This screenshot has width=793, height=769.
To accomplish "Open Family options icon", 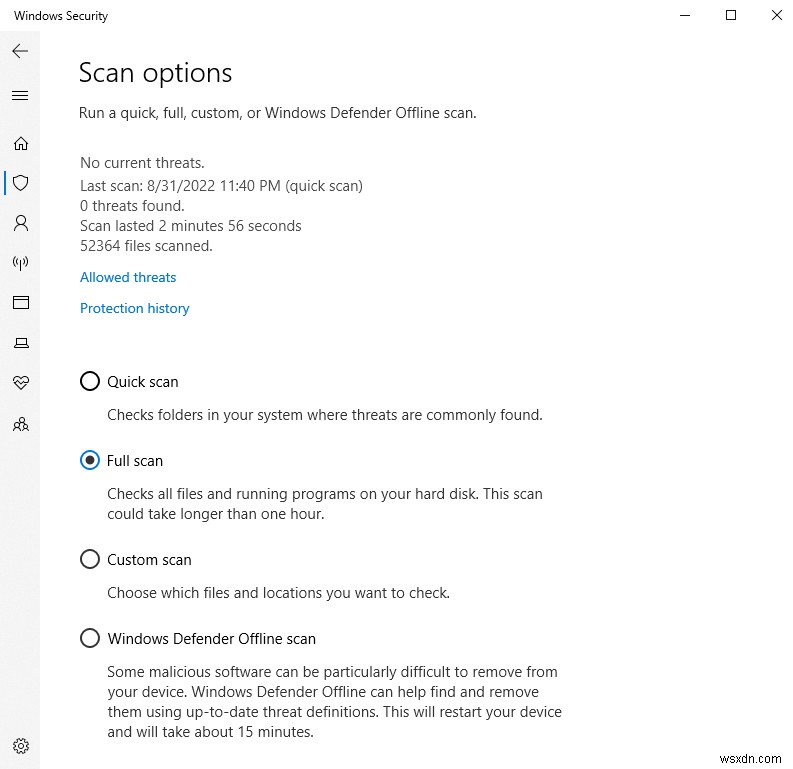I will click(x=20, y=424).
